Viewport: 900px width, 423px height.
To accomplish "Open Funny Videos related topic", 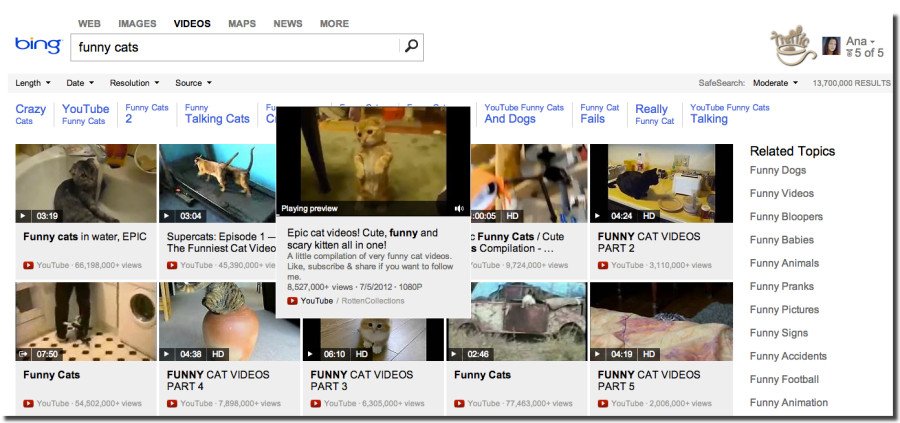I will click(x=782, y=193).
